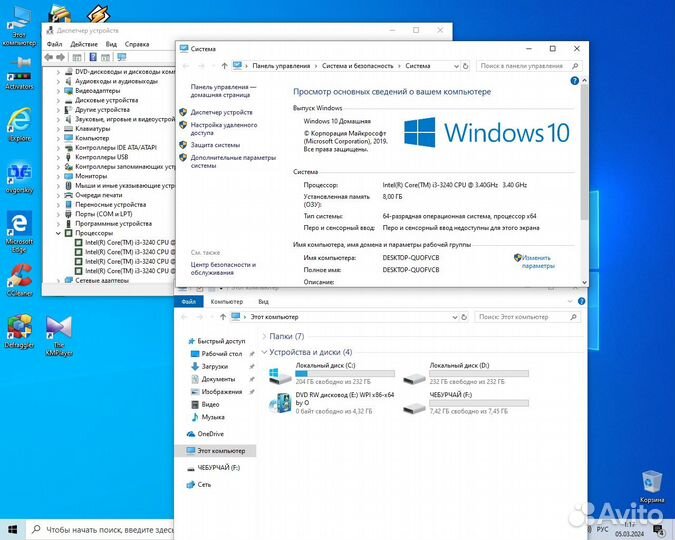Click the help question mark in System window
675x540 pixels.
574,81
